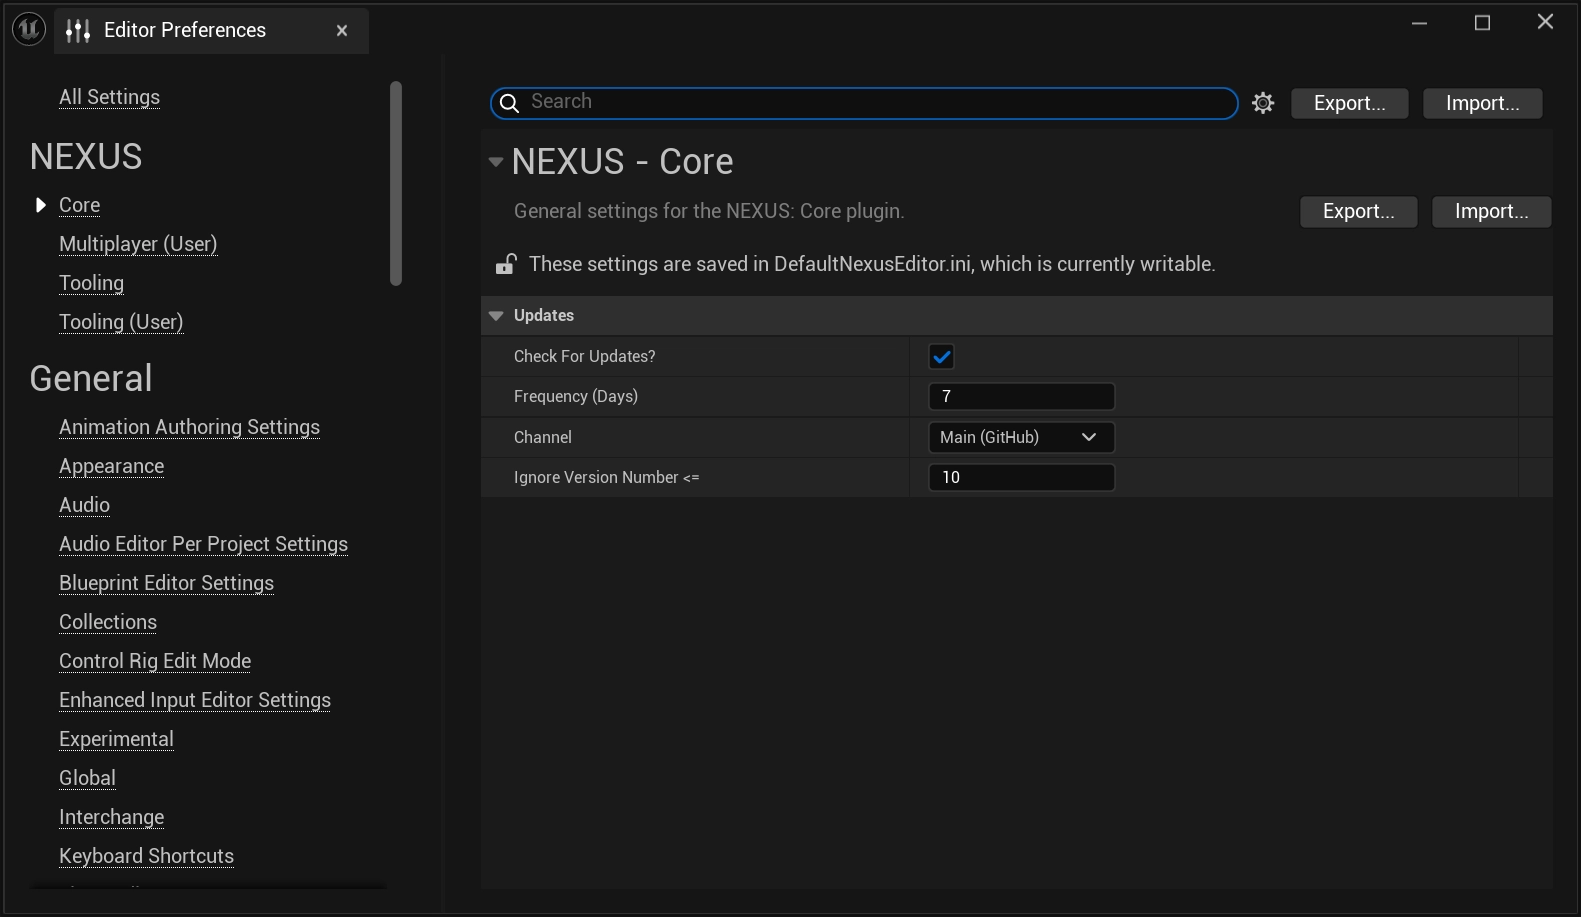
Task: Collapse the Updates category
Action: (496, 315)
